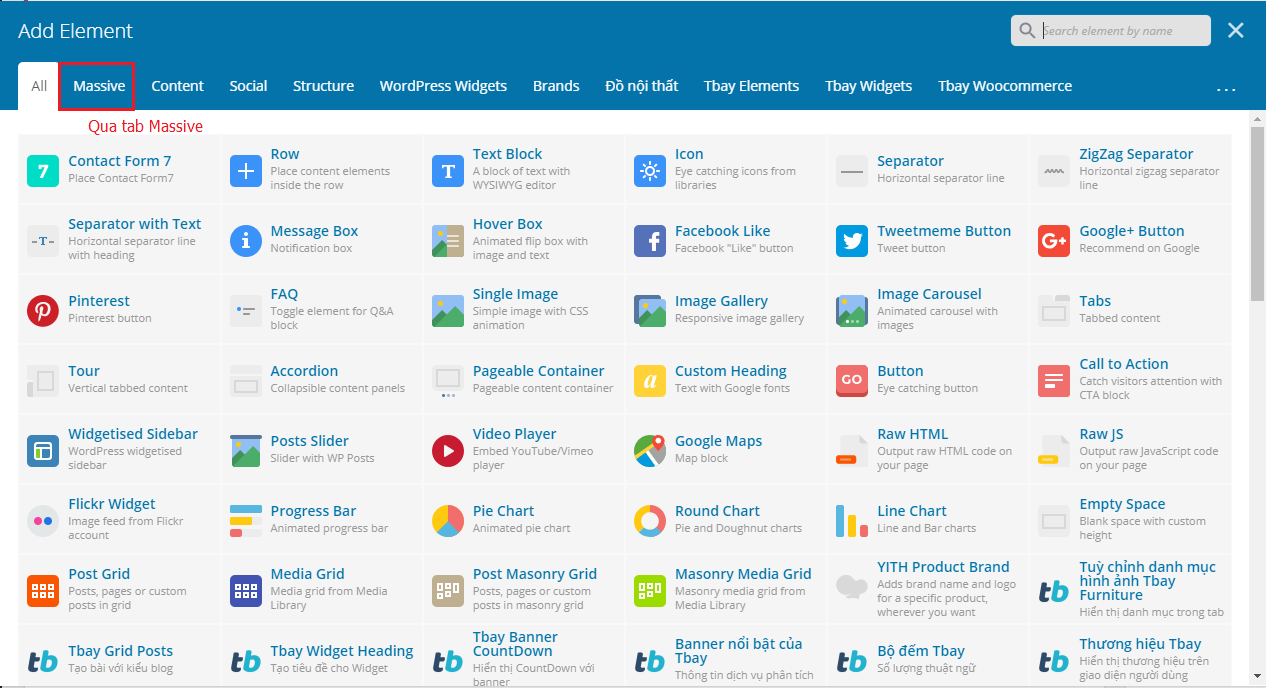Choose the Image Carousel icon
Image resolution: width=1266 pixels, height=688 pixels.
pos(852,311)
